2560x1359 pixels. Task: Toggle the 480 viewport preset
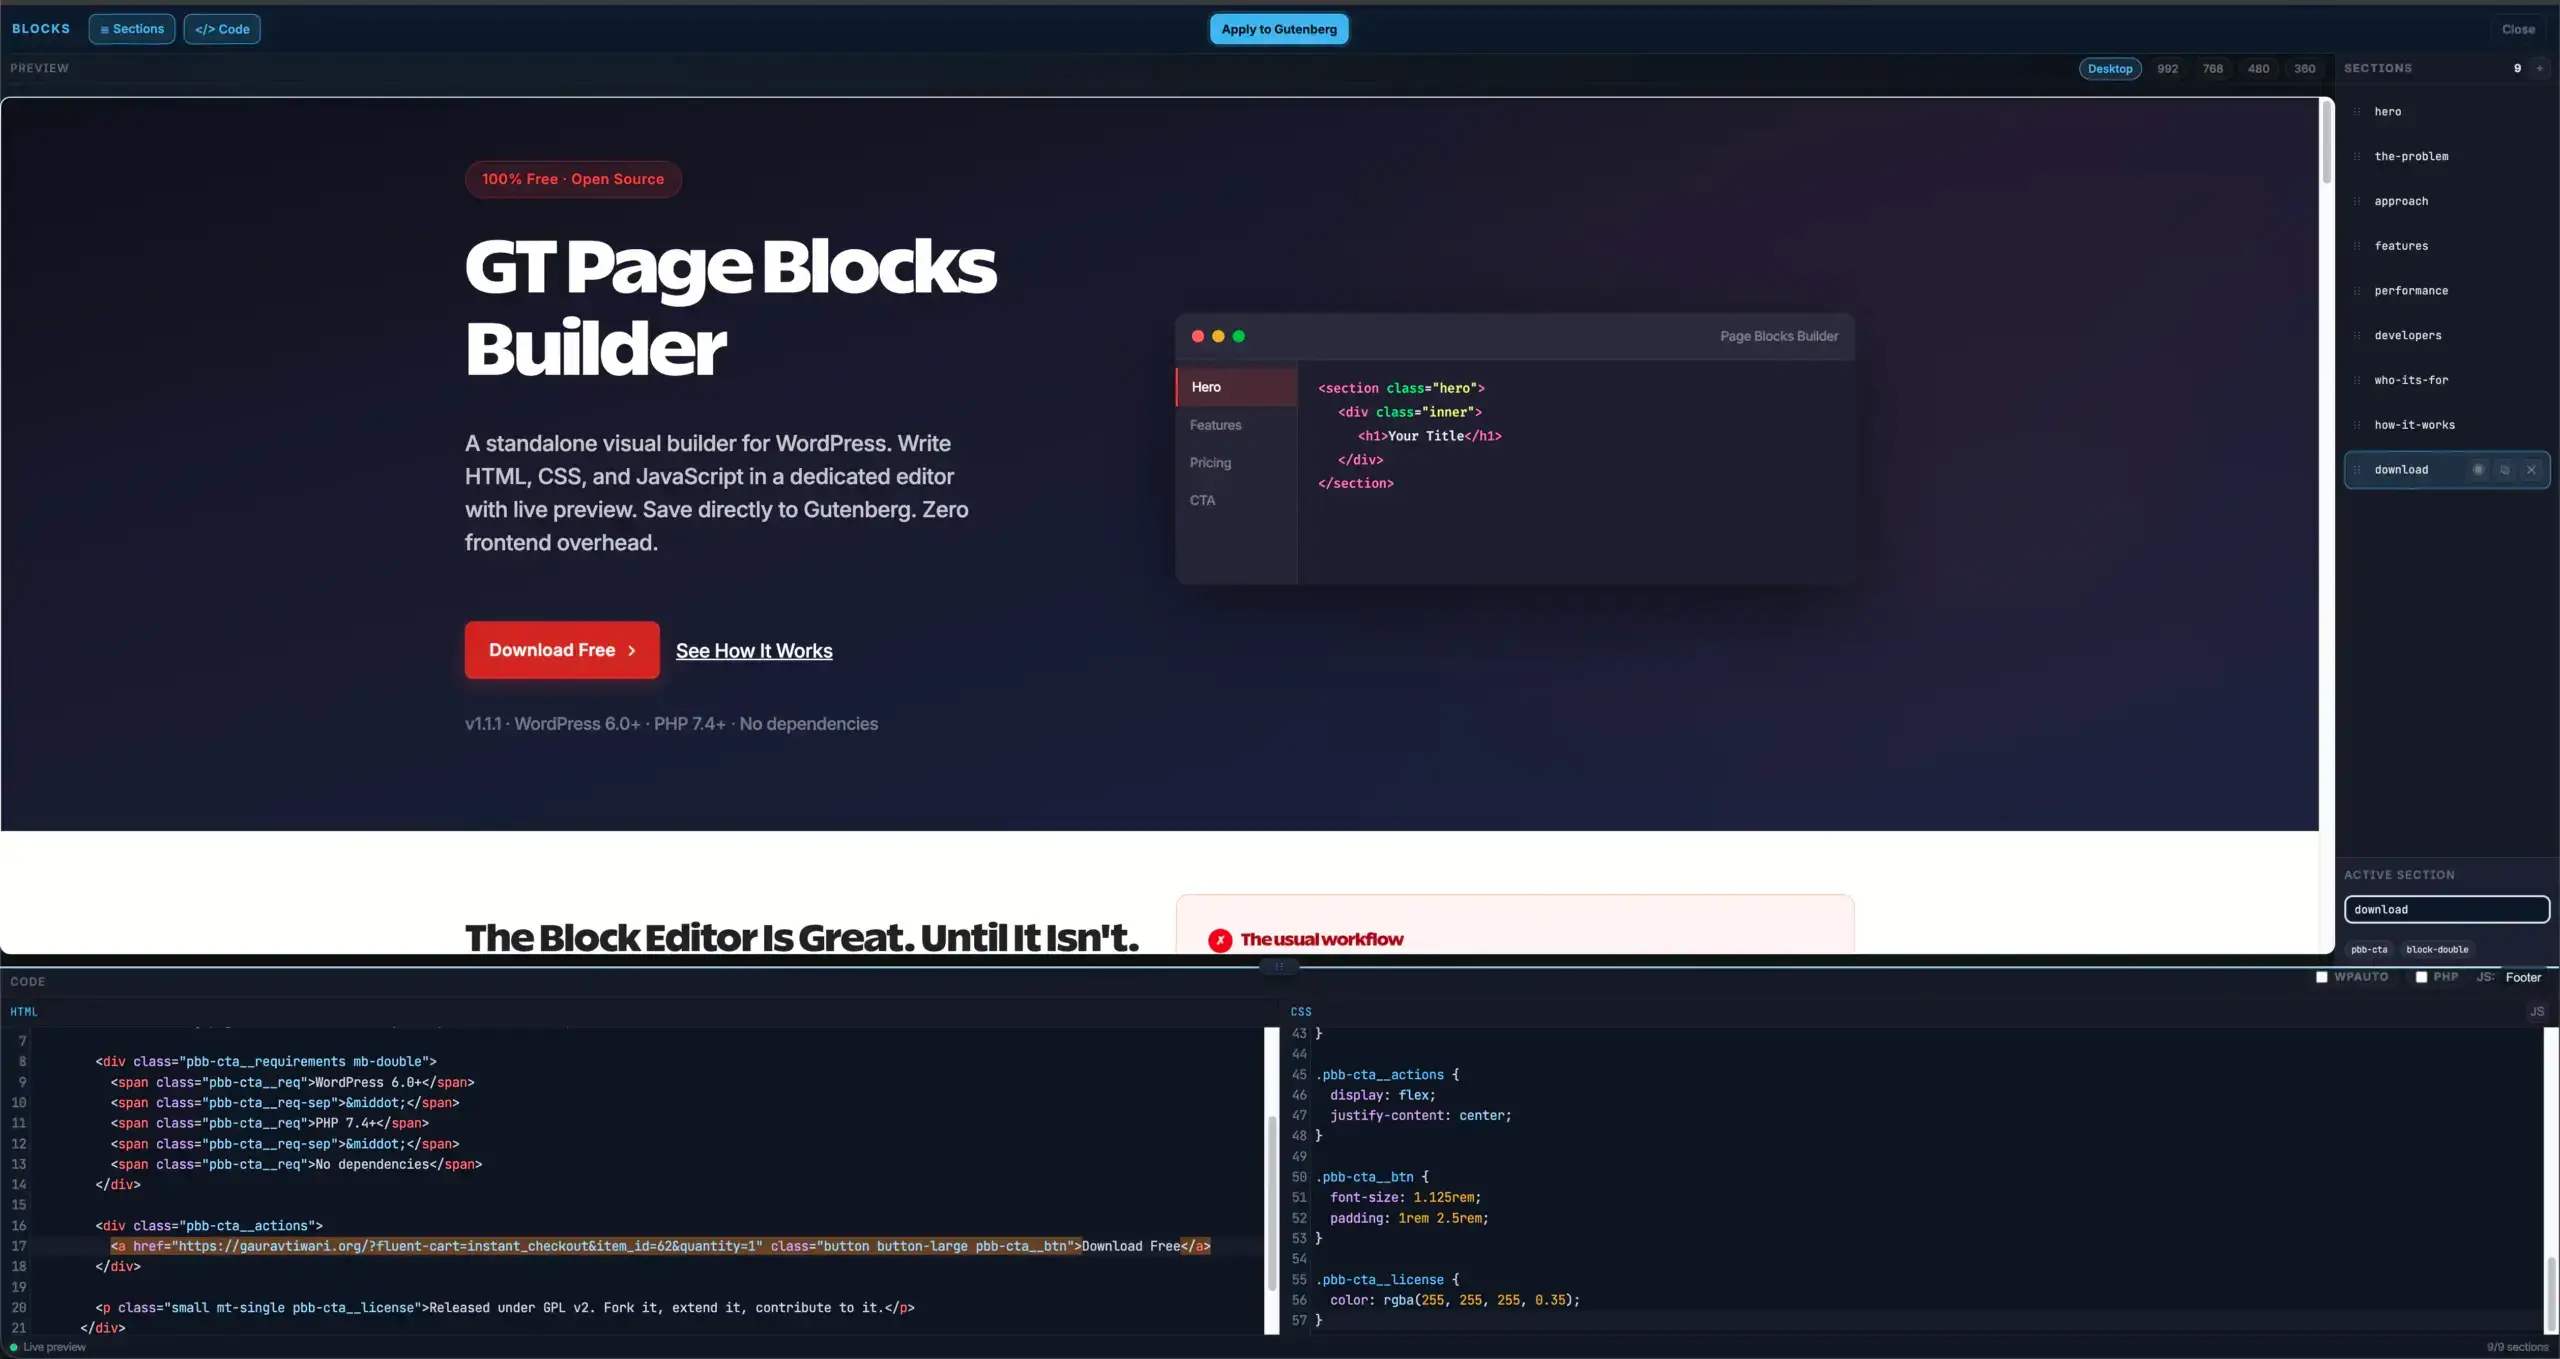[x=2258, y=68]
